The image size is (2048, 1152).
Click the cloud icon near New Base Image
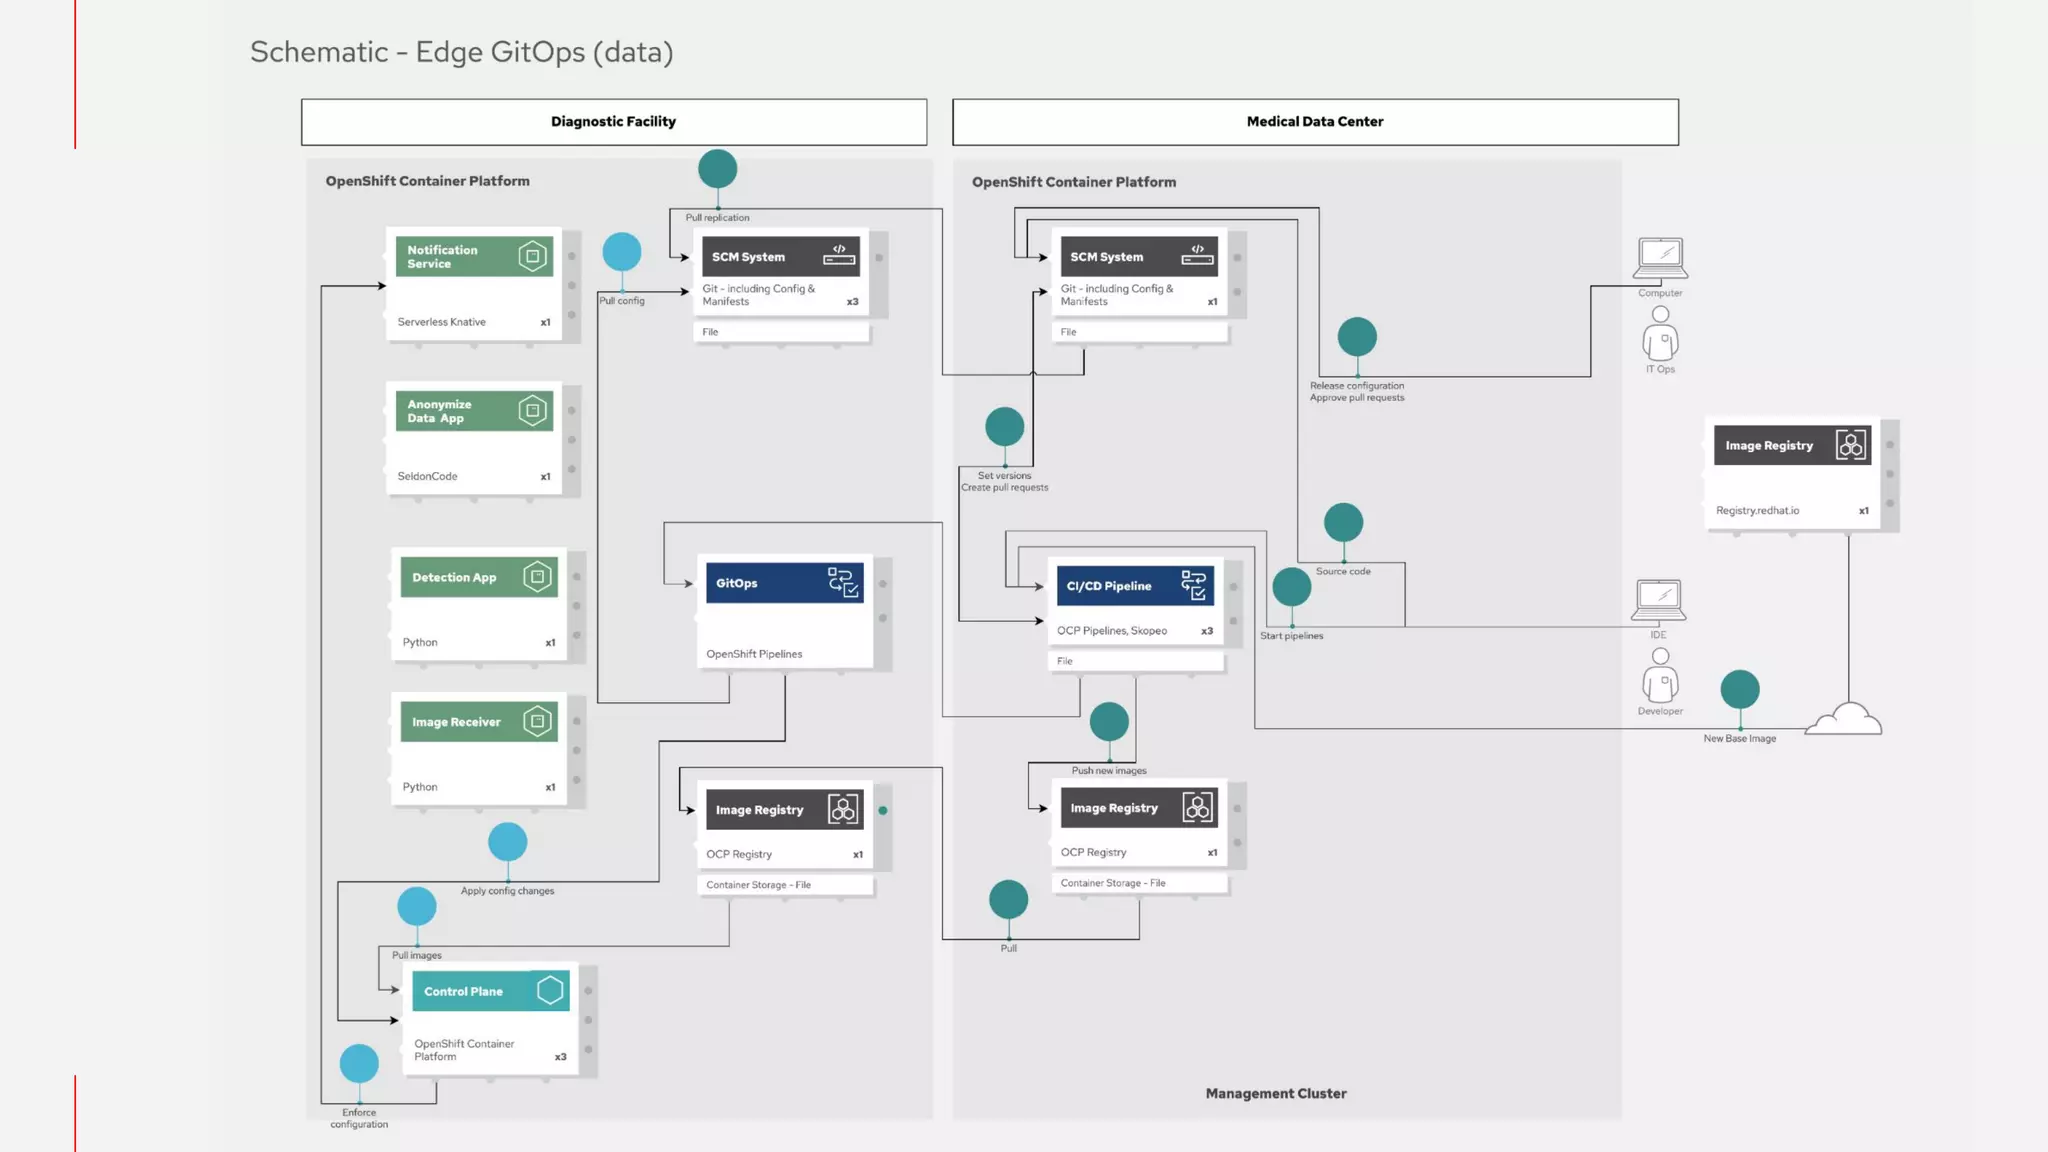[x=1845, y=720]
